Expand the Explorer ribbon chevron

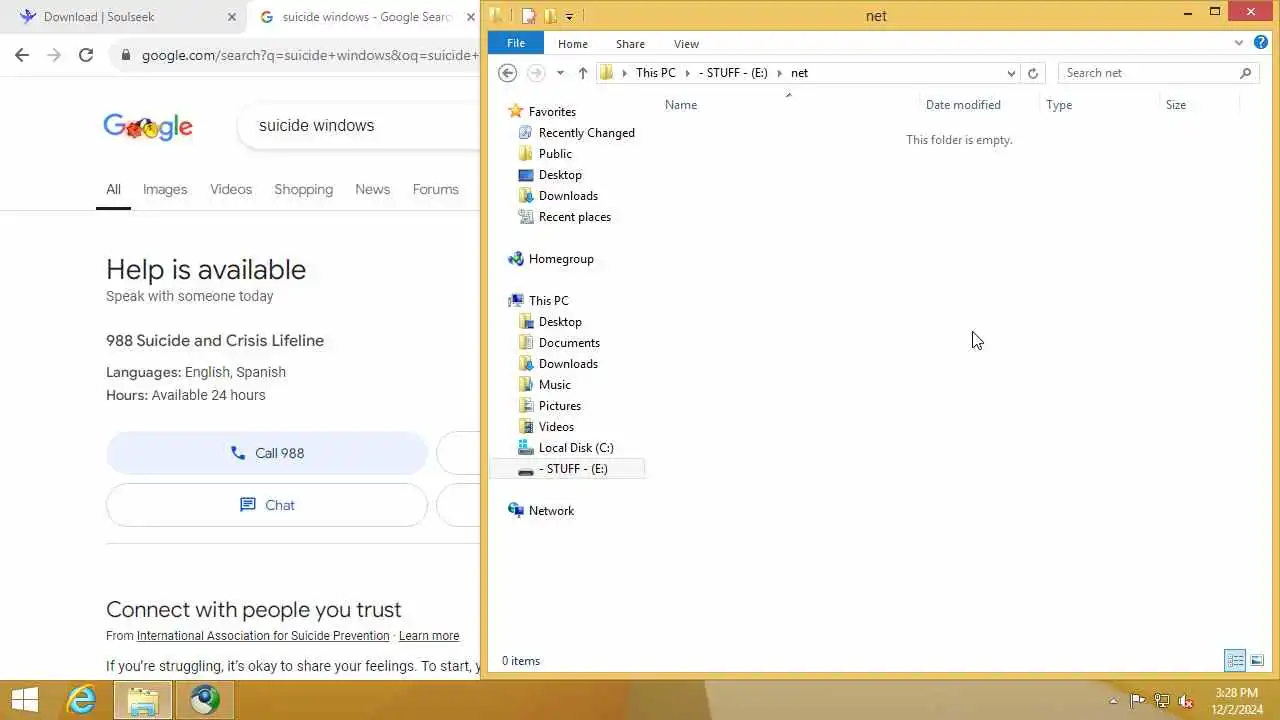point(1239,43)
